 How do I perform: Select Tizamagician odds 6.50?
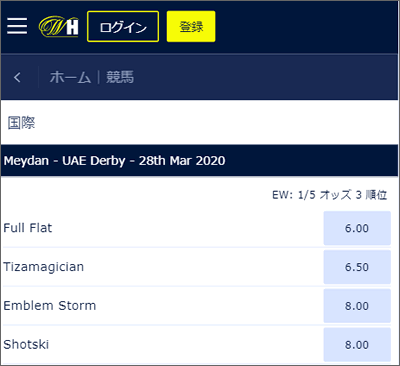point(357,267)
